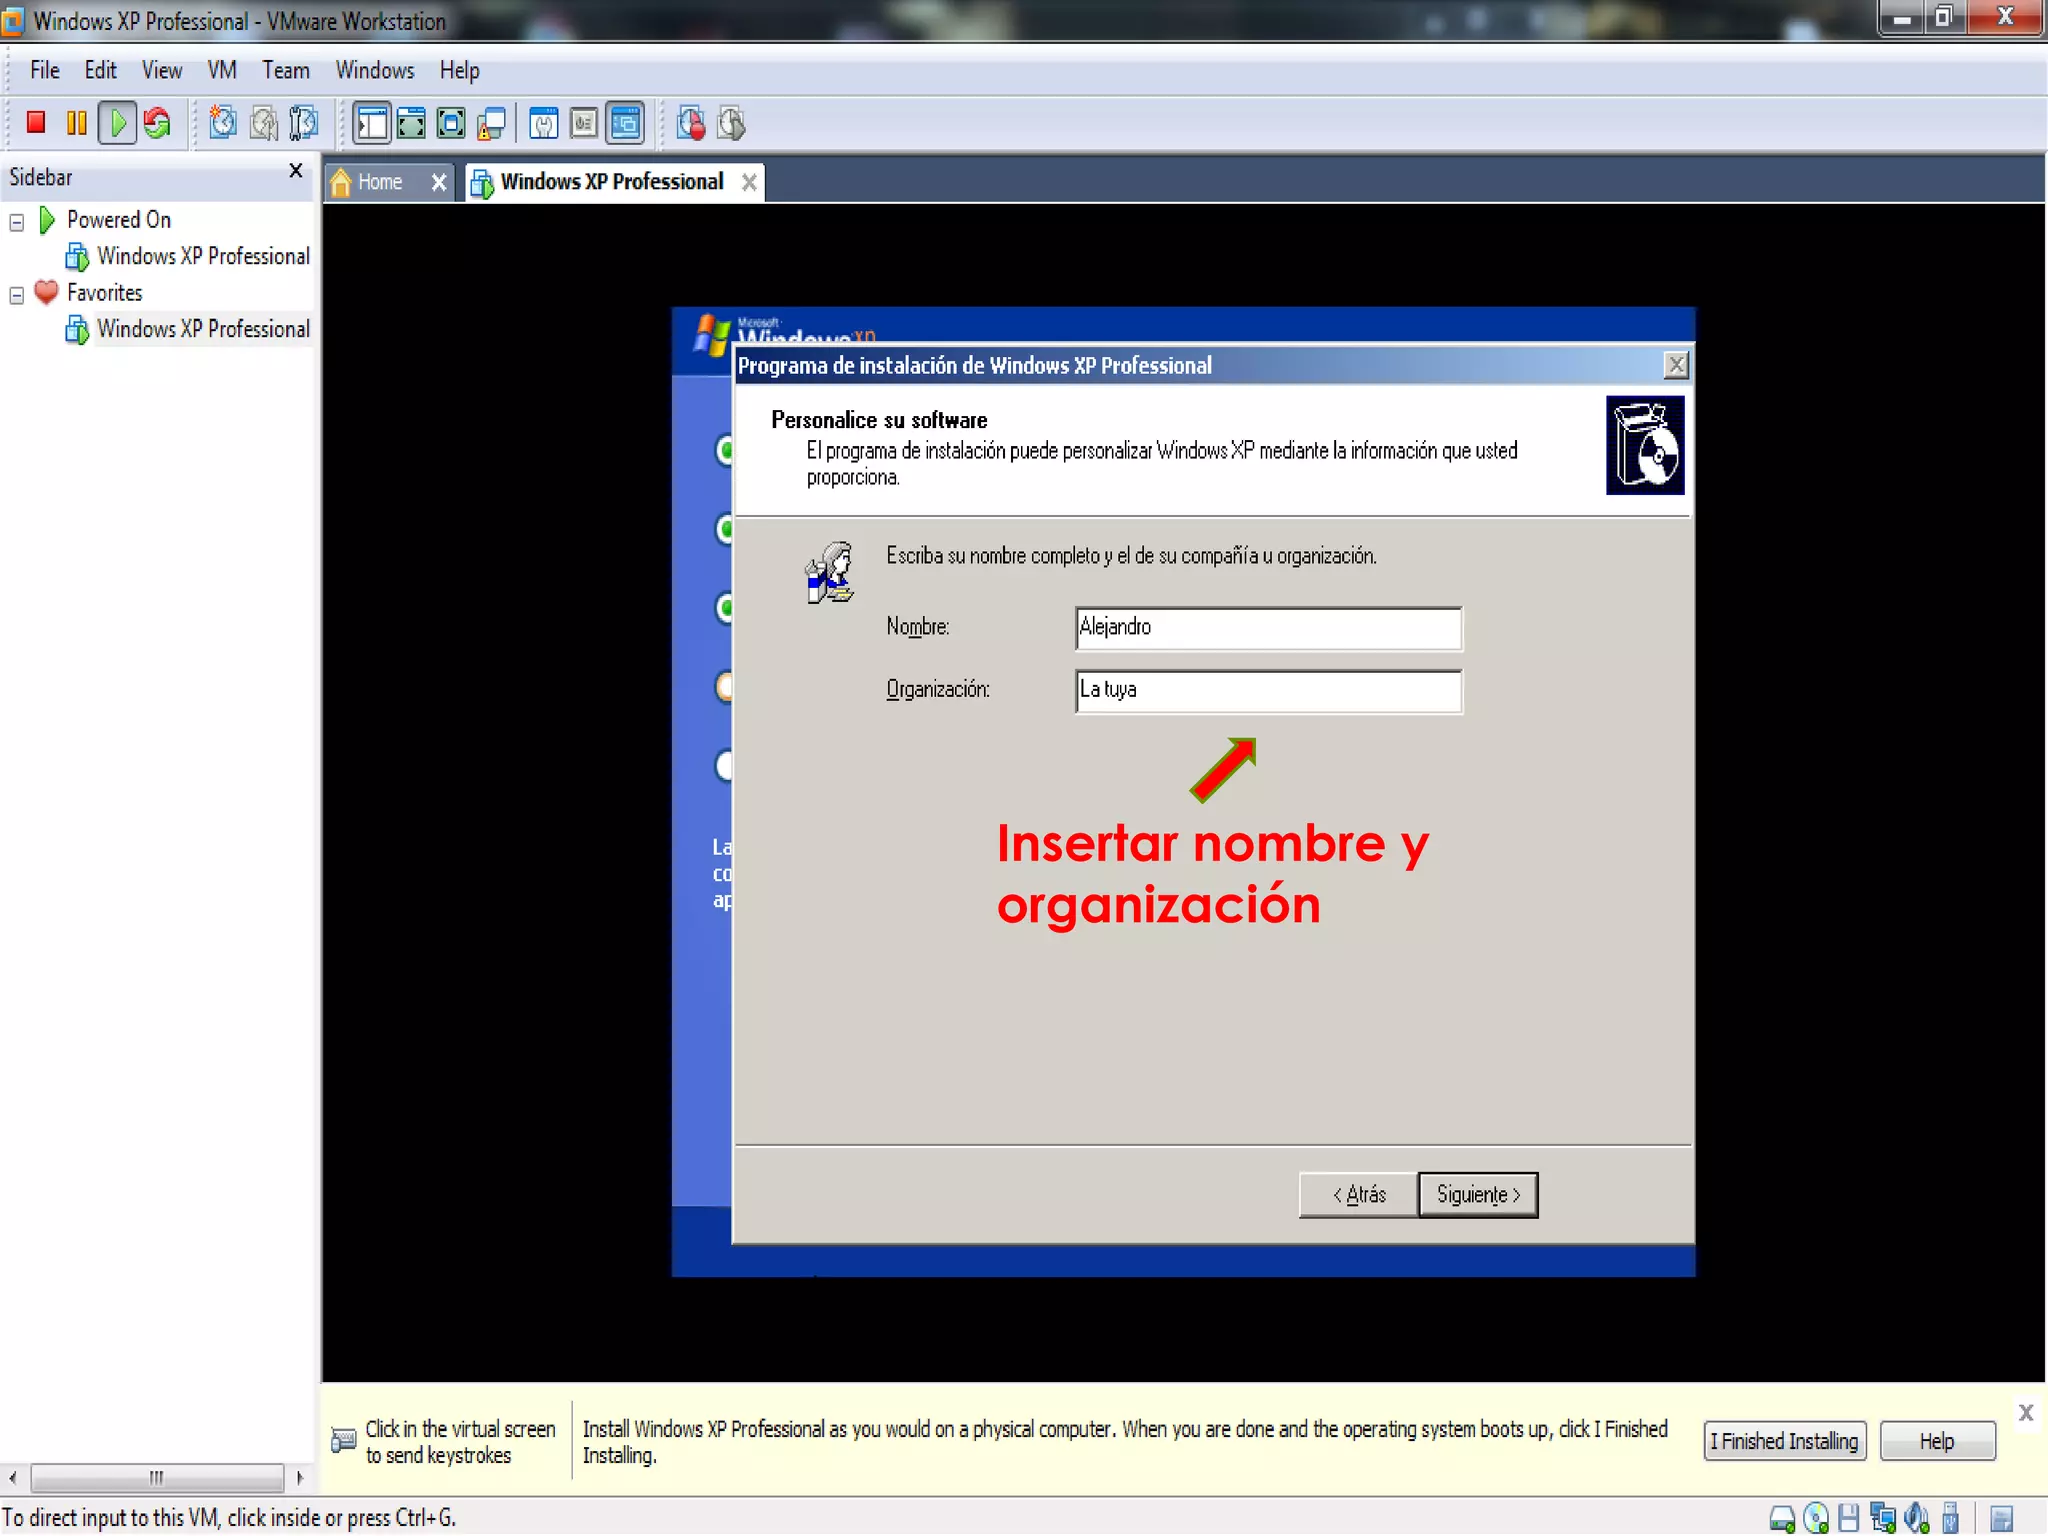Viewport: 2048px width, 1536px height.
Task: Click the Reset VM circular arrows icon
Action: tap(157, 123)
